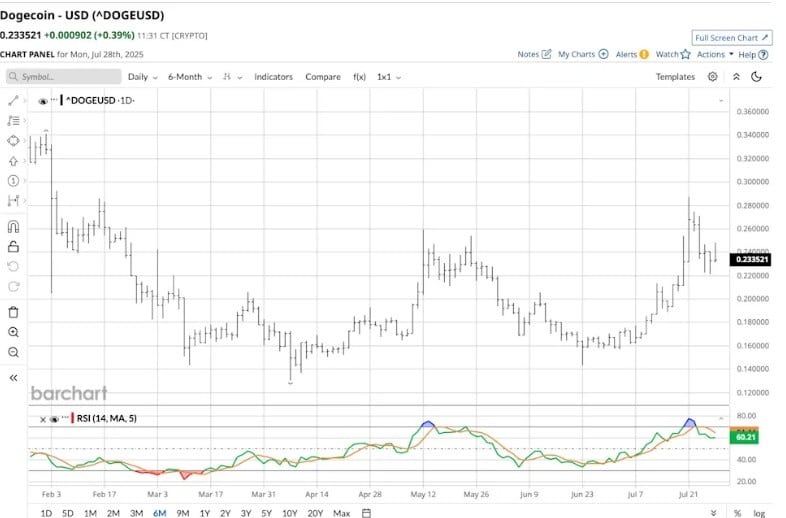
Task: Select the arrow marker tool
Action: point(13,161)
